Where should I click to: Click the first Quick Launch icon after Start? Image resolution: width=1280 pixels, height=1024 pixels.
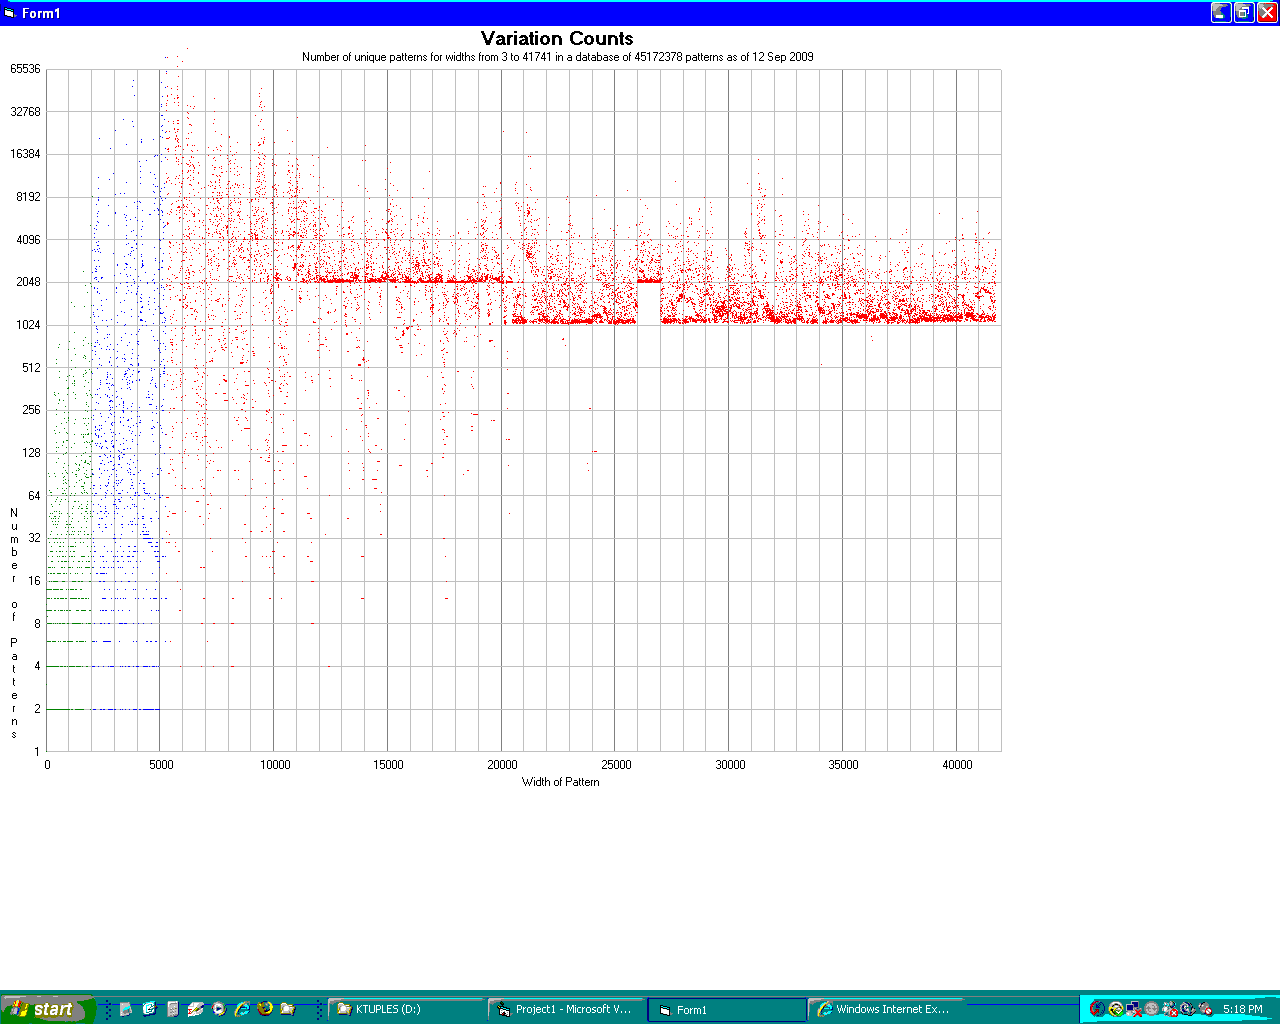(x=126, y=1009)
